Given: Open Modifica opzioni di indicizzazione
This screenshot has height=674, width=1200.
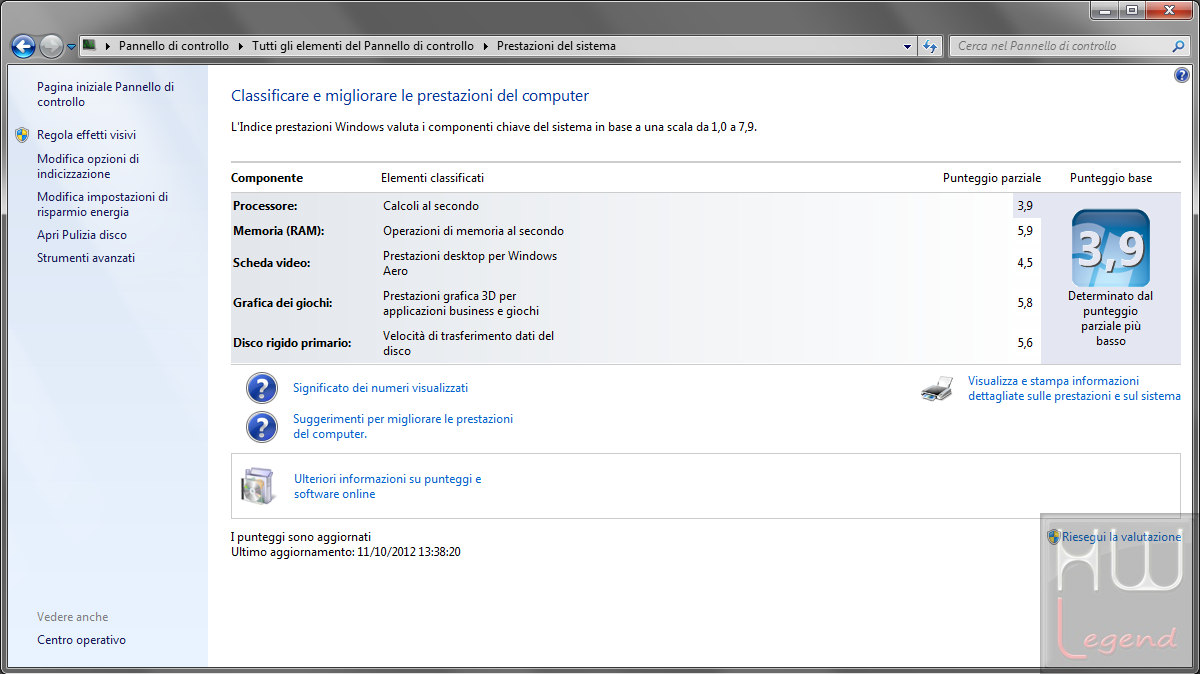Looking at the screenshot, I should pyautogui.click(x=88, y=166).
